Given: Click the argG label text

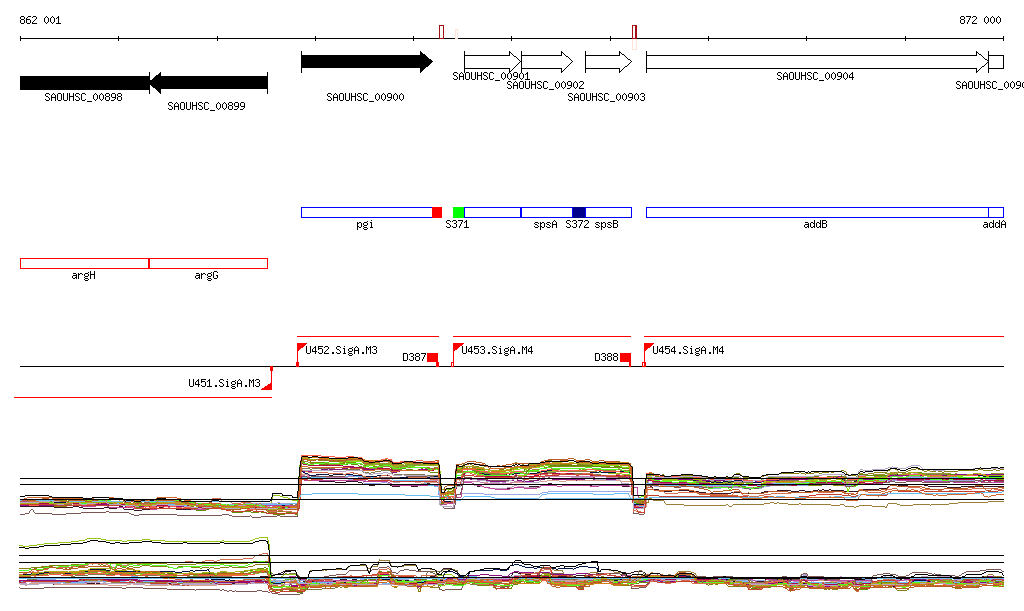Looking at the screenshot, I should click(206, 275).
